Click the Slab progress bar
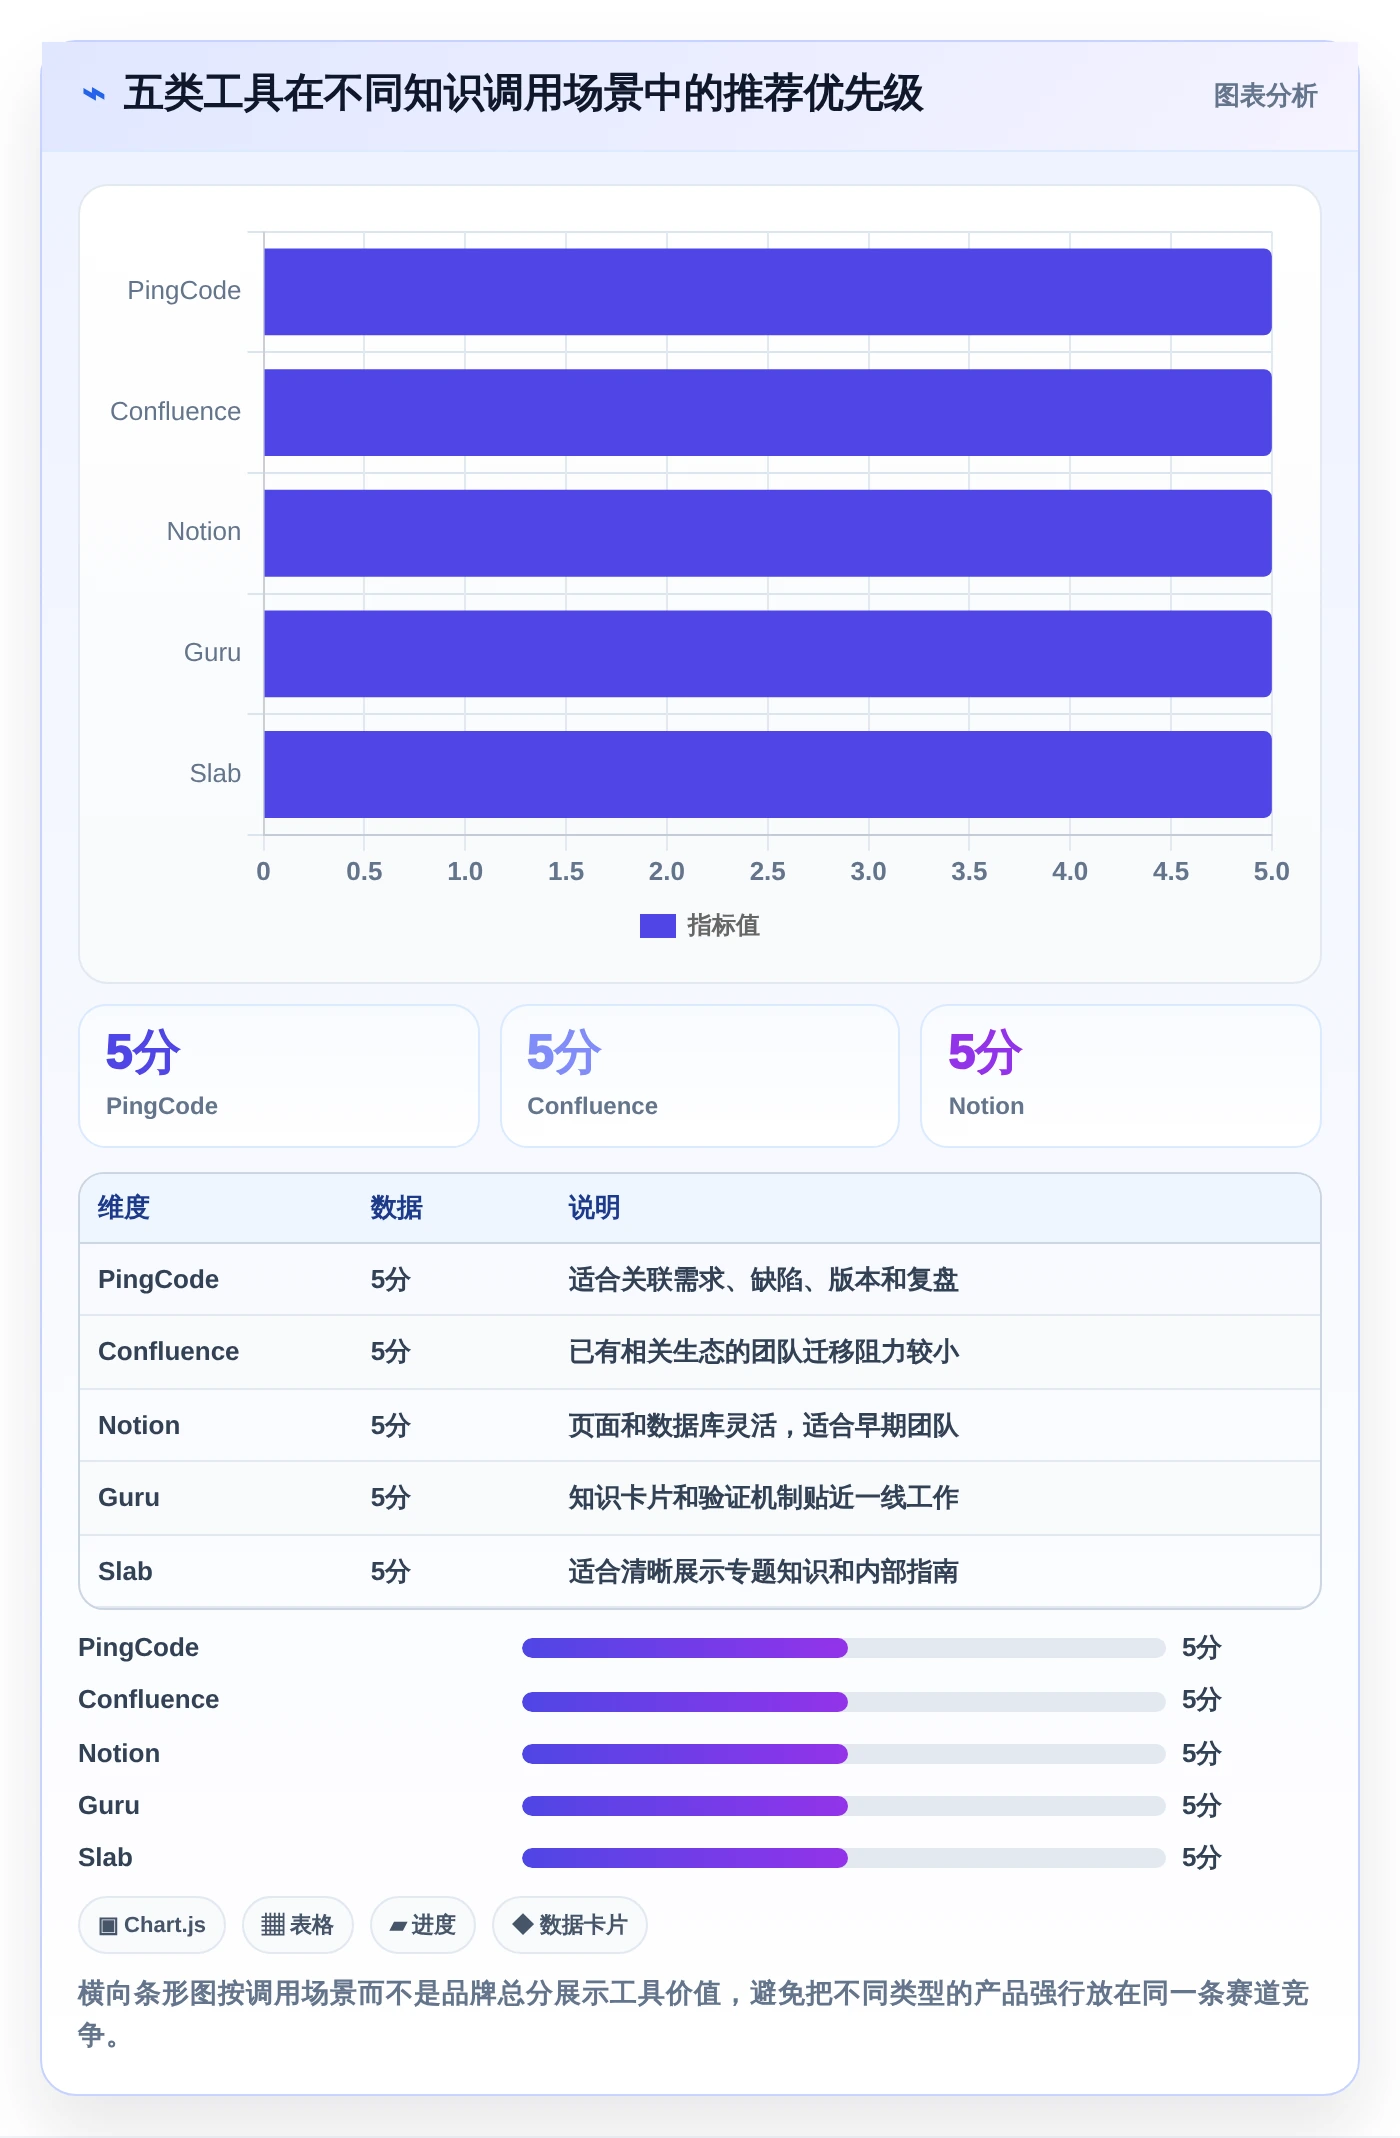1400x2138 pixels. coord(844,1857)
